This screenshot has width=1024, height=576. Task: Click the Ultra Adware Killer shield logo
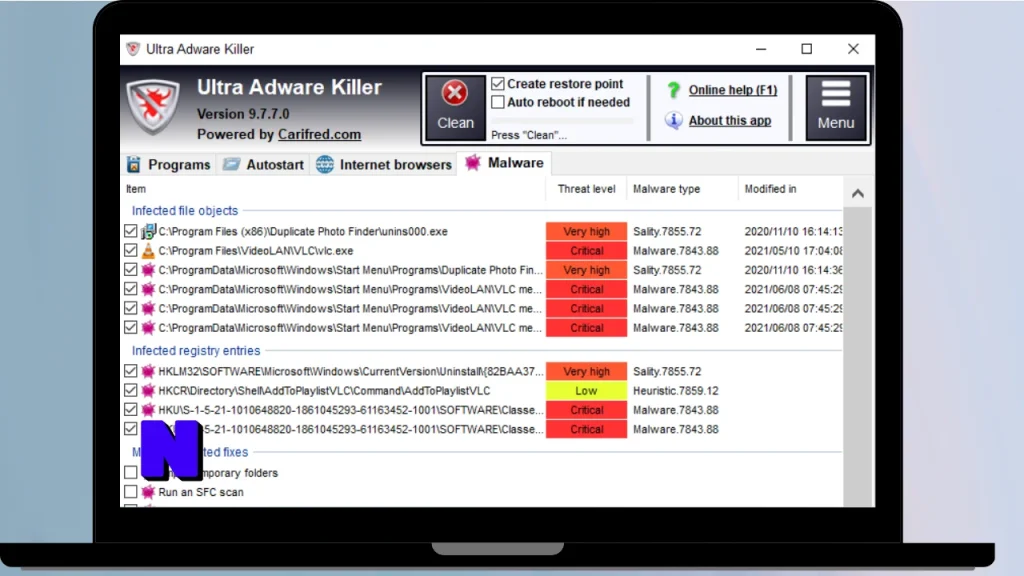tap(153, 106)
